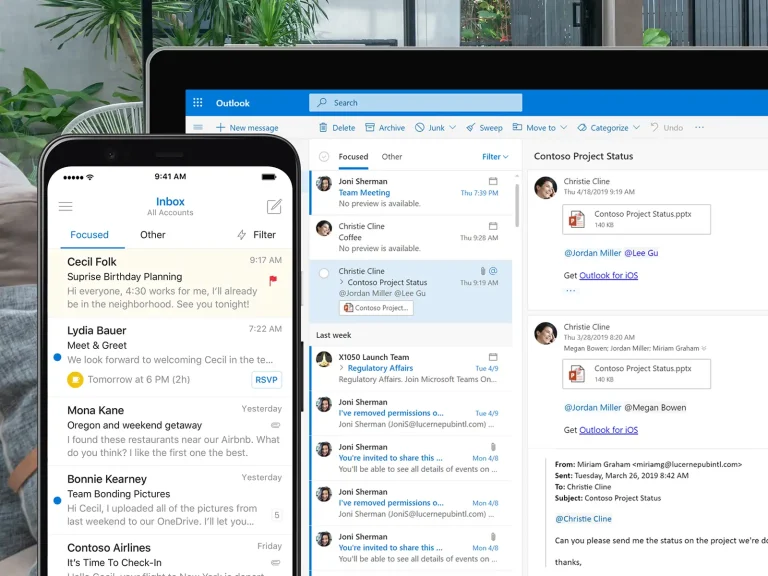Click the calendar icon on X1050 Launch Team email

click(493, 357)
